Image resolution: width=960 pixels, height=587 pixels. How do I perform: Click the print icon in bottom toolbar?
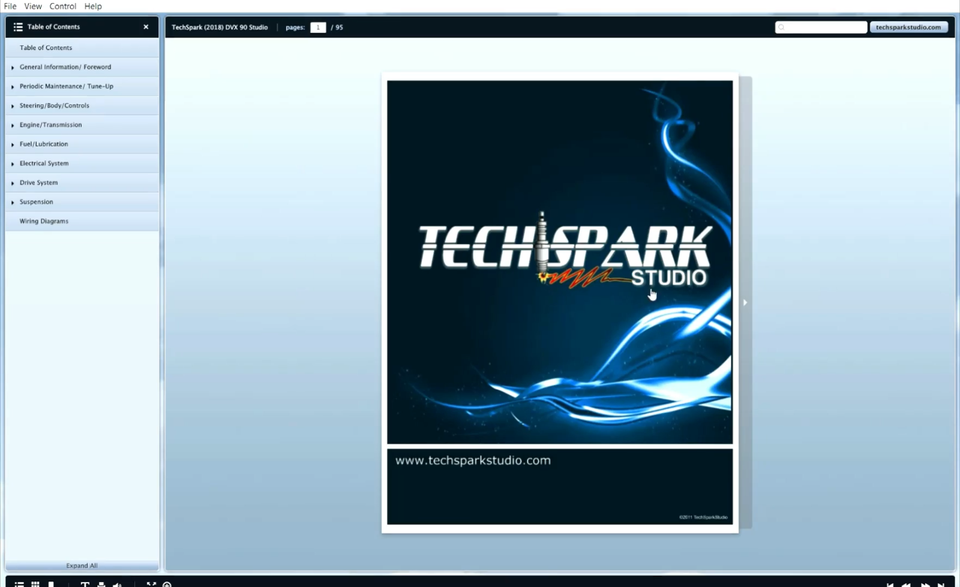click(x=101, y=585)
